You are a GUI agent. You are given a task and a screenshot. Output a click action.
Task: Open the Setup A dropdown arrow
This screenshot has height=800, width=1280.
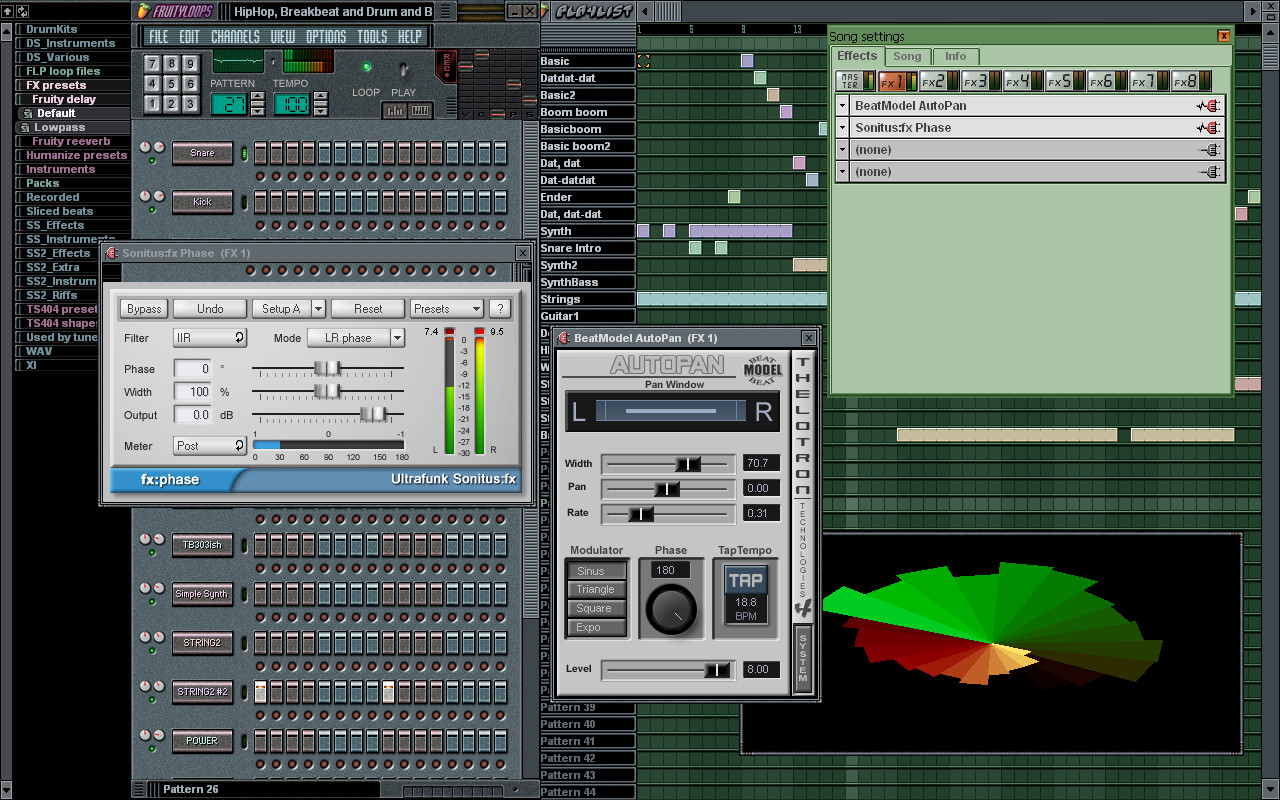click(x=318, y=309)
